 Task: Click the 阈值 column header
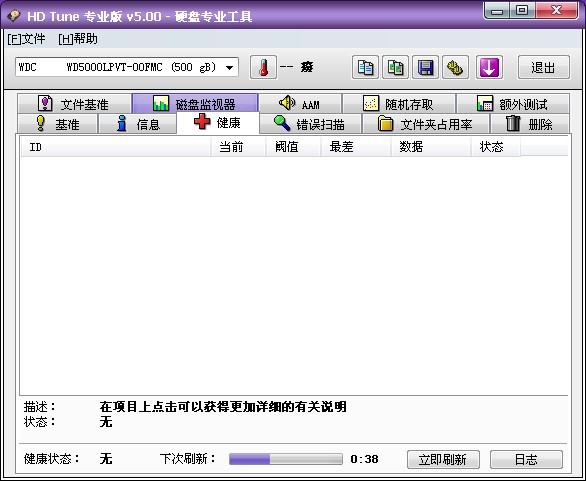293,147
